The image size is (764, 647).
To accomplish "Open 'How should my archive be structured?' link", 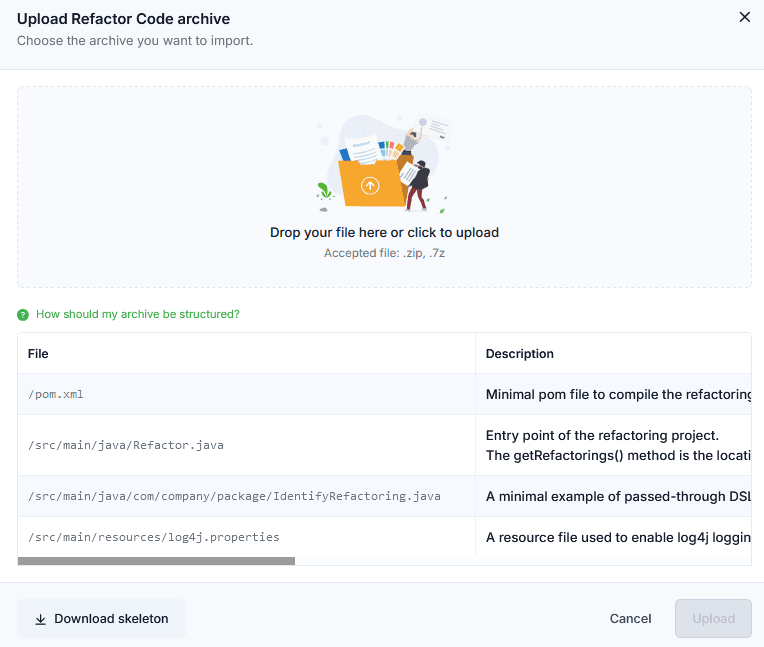I will tap(138, 314).
